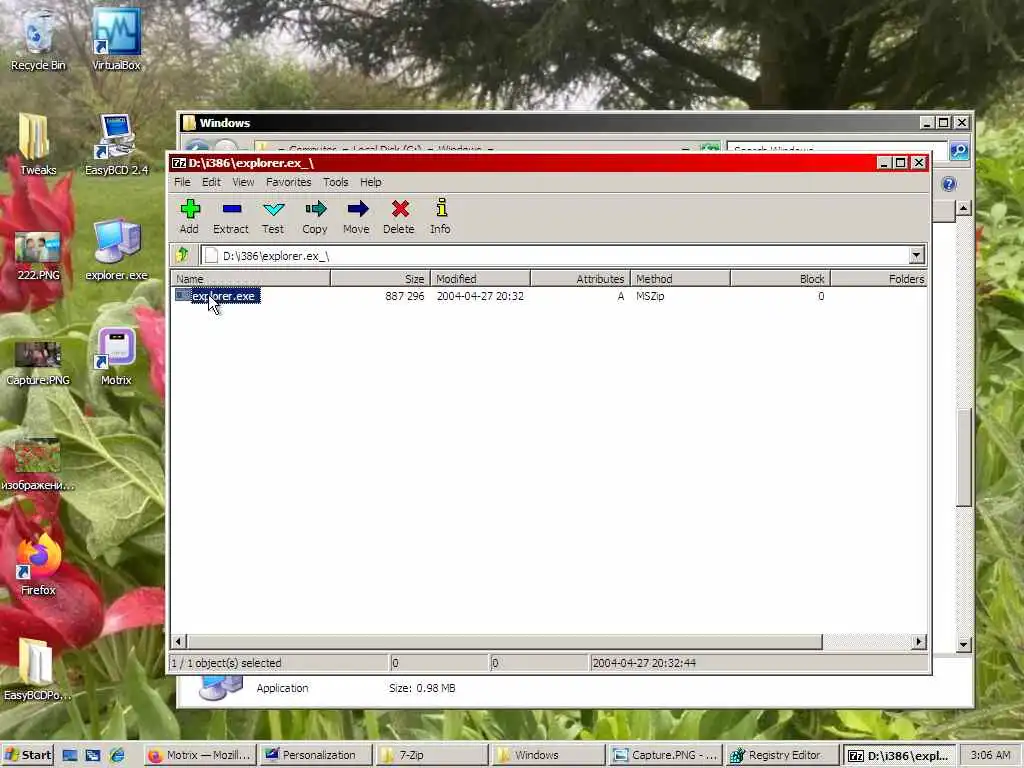
Task: Select the VirtualBox desktop shortcut
Action: pos(116,40)
